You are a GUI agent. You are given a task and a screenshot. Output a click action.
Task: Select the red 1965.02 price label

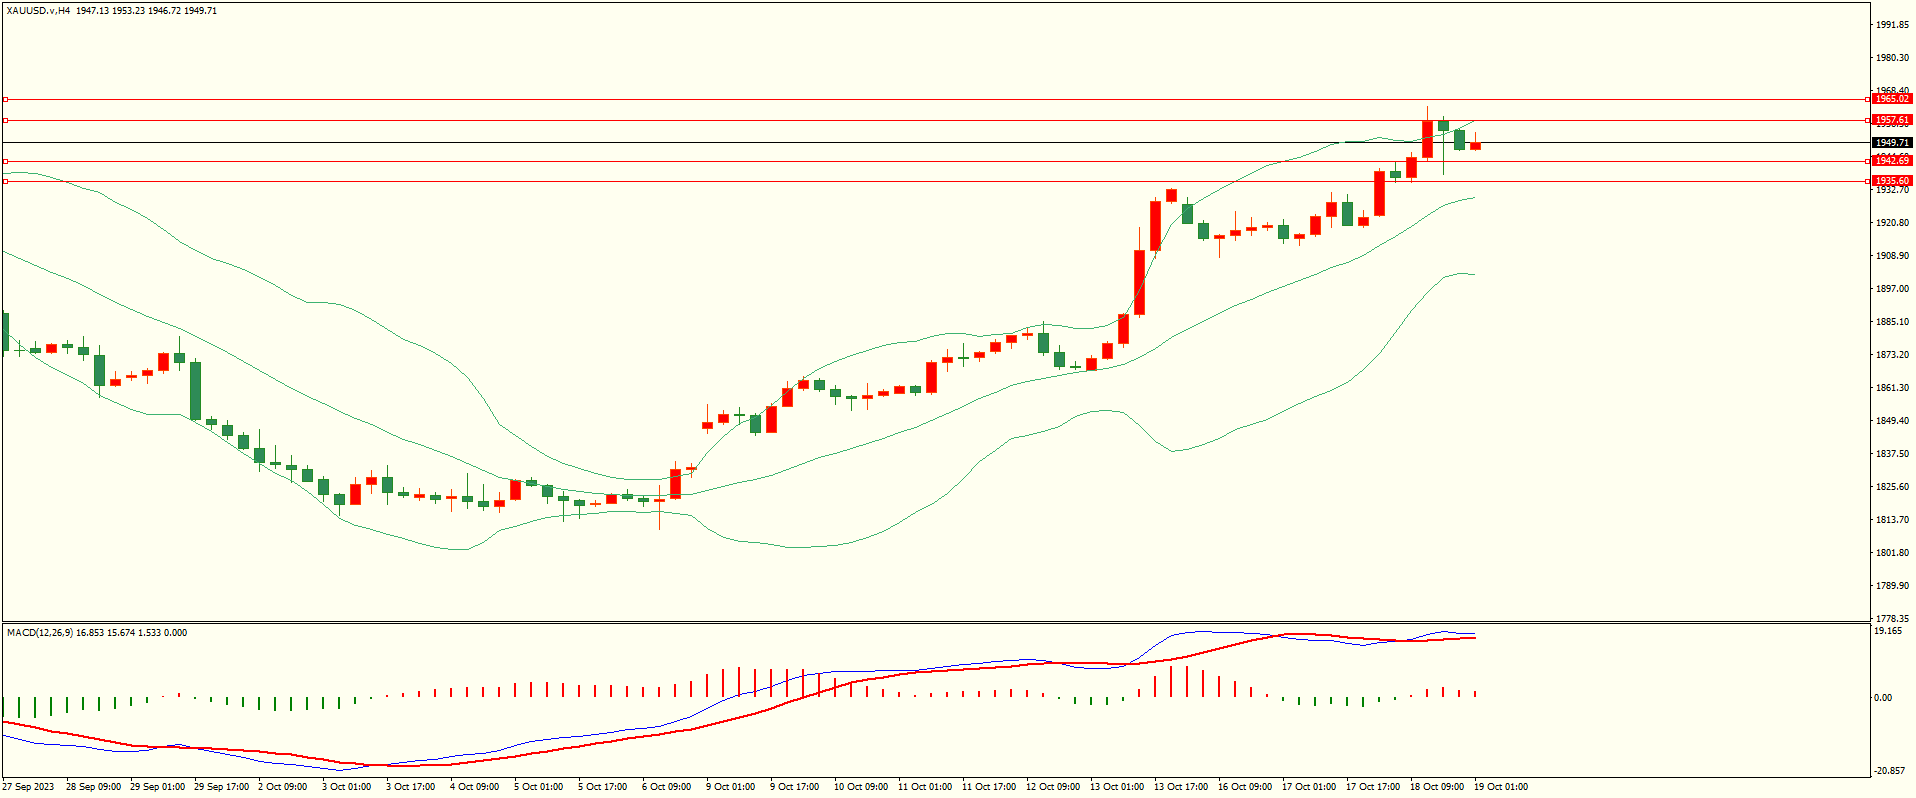click(1892, 99)
